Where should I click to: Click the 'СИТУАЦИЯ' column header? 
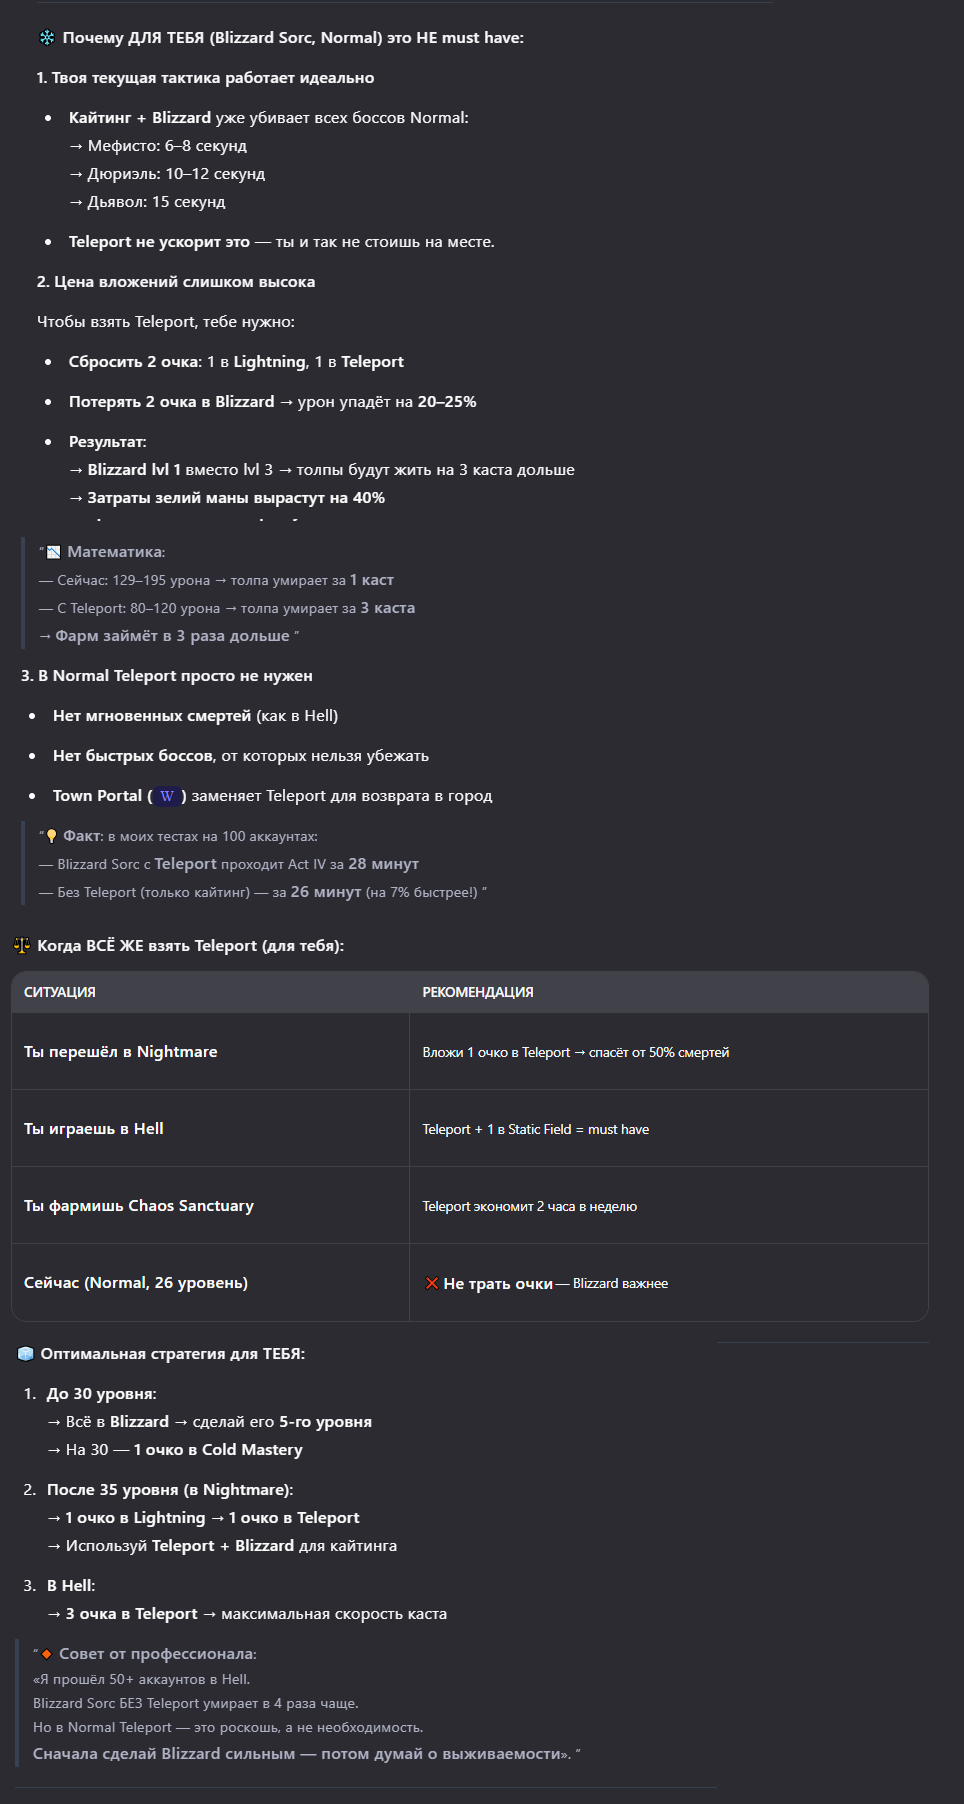60,992
